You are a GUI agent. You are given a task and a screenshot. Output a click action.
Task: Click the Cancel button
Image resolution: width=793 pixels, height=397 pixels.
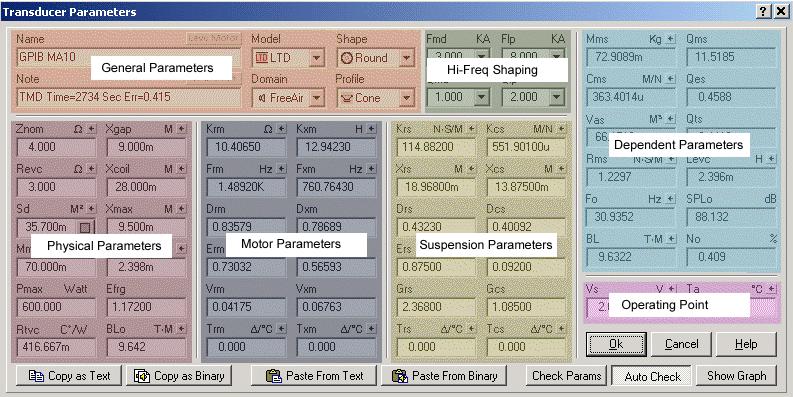click(x=681, y=344)
